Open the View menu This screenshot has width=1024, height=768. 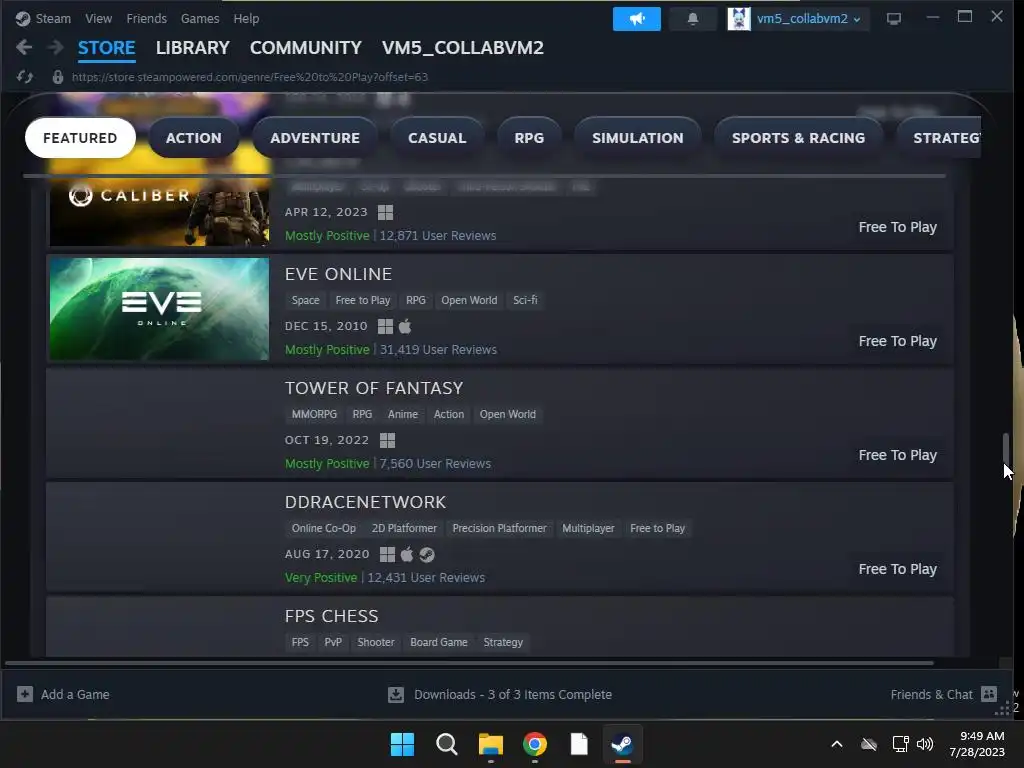pyautogui.click(x=99, y=19)
